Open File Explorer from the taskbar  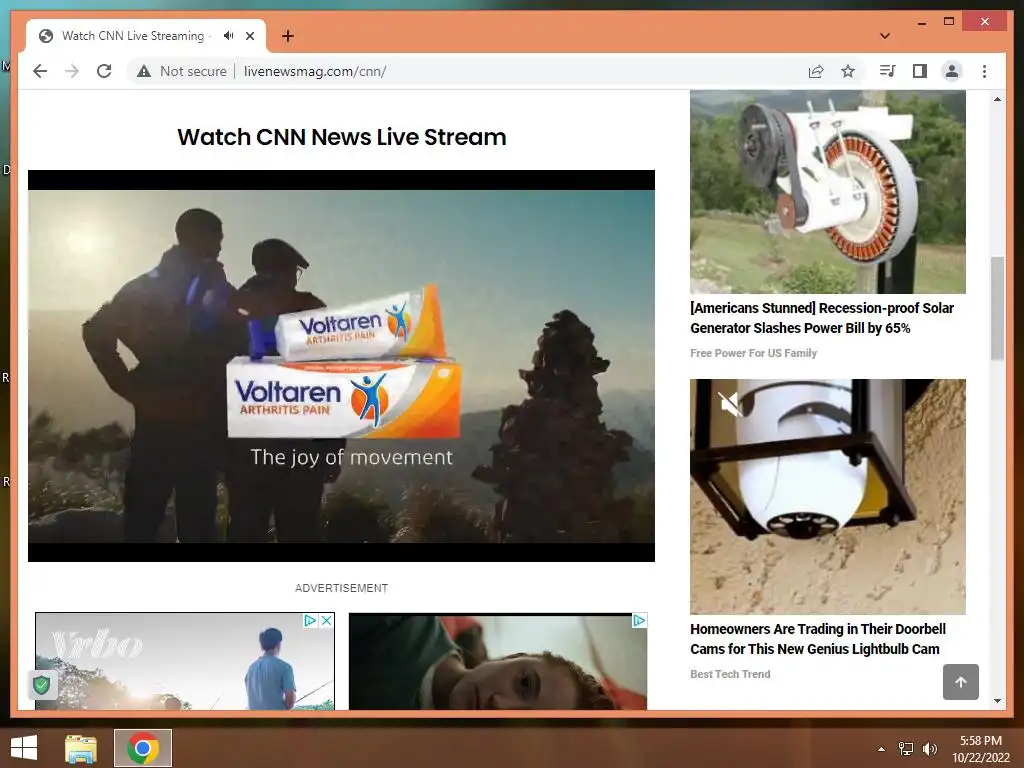click(x=81, y=748)
